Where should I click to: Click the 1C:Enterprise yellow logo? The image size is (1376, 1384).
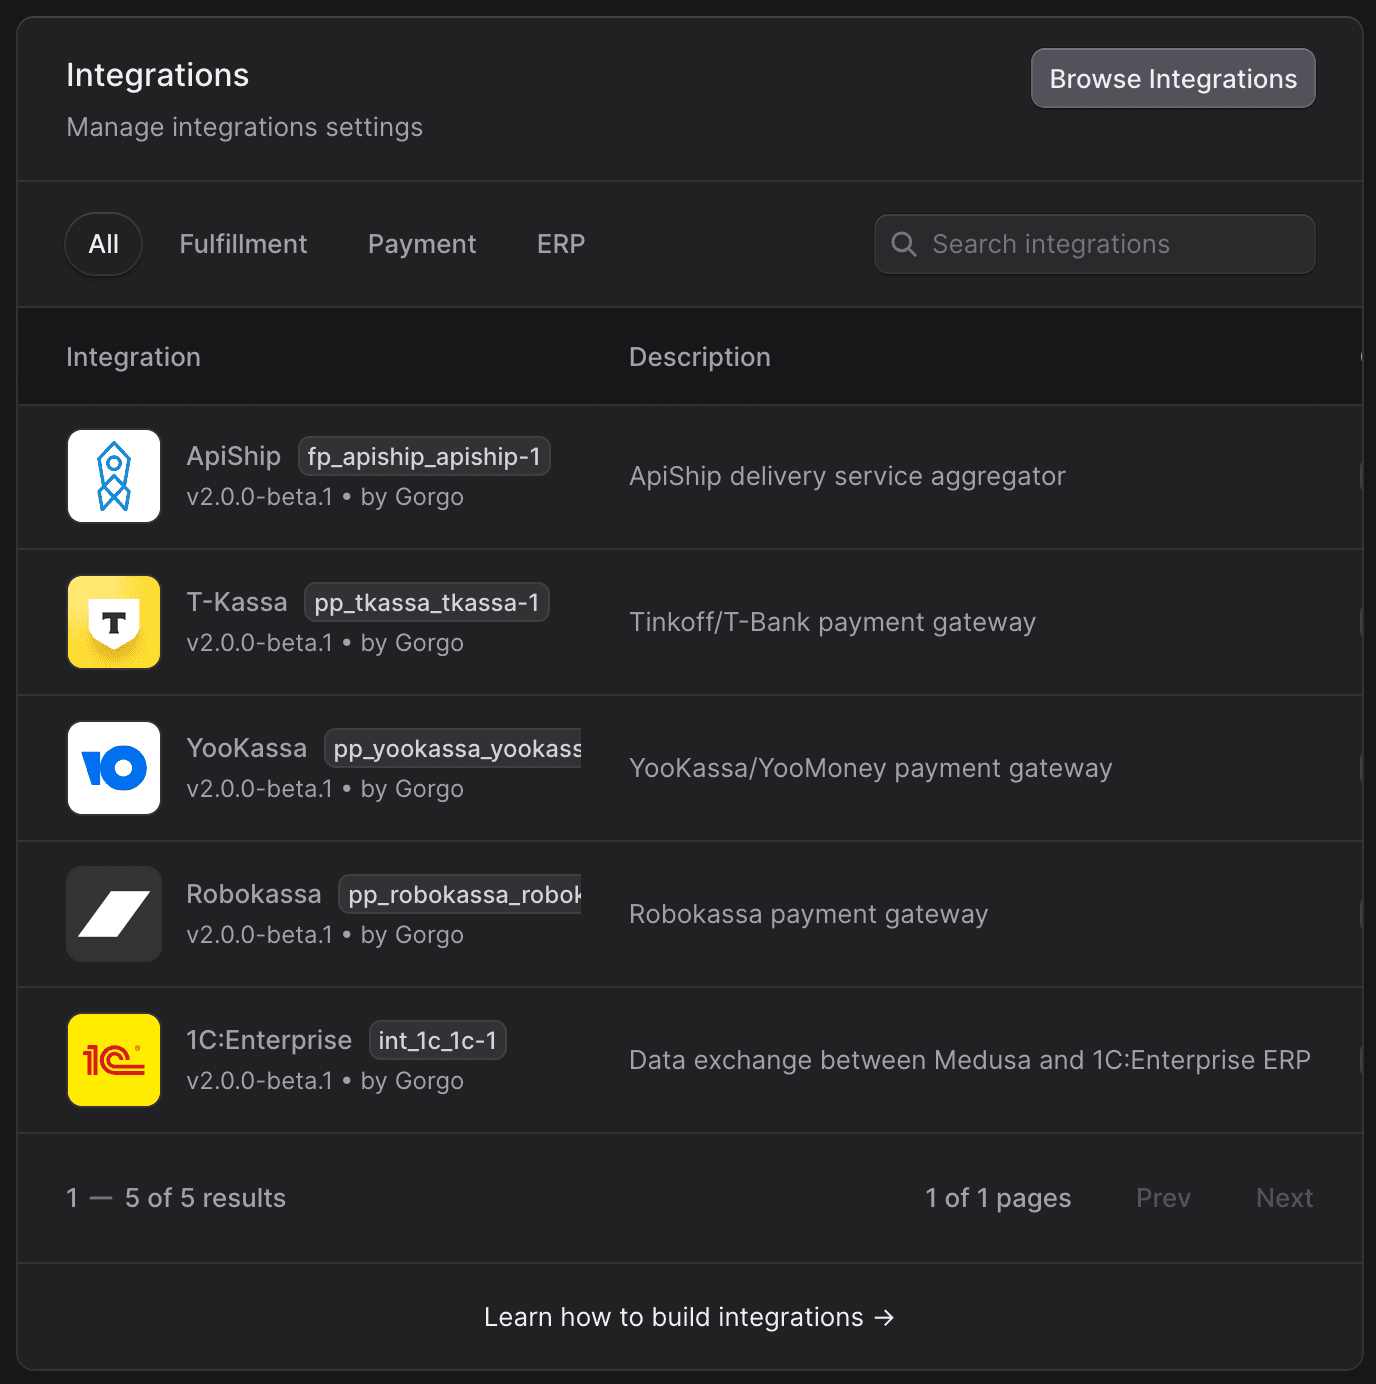(114, 1060)
